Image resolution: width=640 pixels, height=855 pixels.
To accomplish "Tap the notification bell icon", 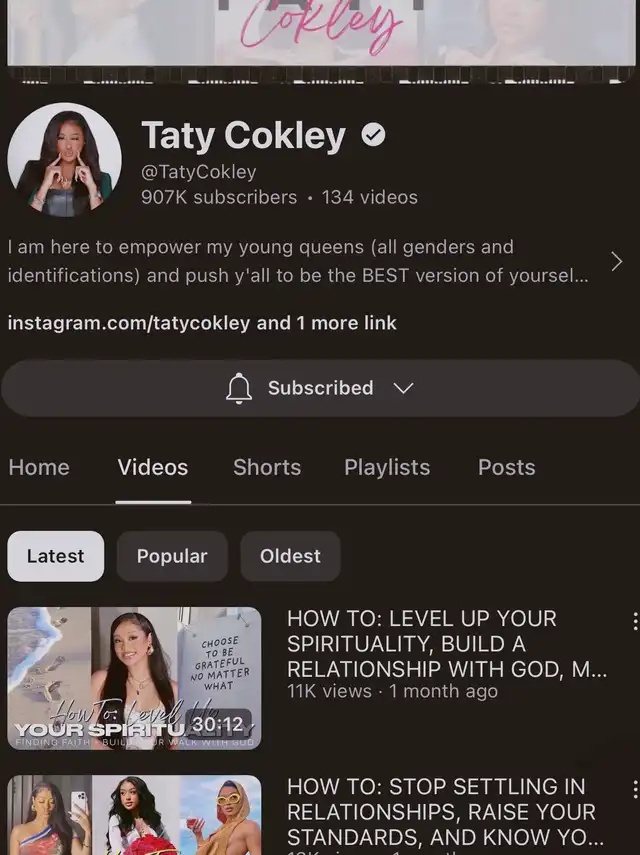I will click(x=239, y=388).
